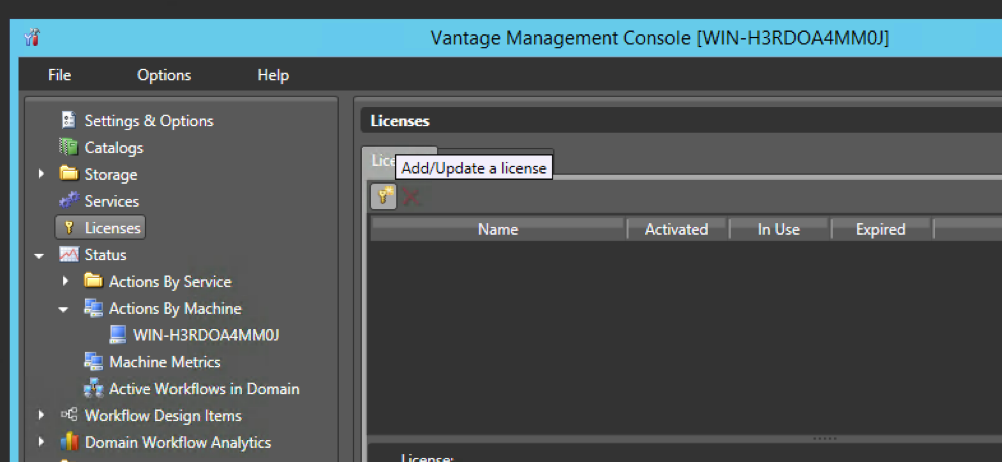
Task: Select Actions By Service label
Action: pyautogui.click(x=170, y=282)
